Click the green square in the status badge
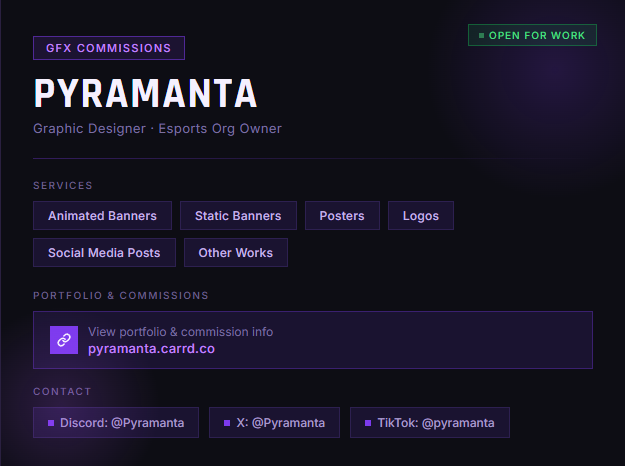Viewport: 625px width, 466px height. tap(481, 35)
